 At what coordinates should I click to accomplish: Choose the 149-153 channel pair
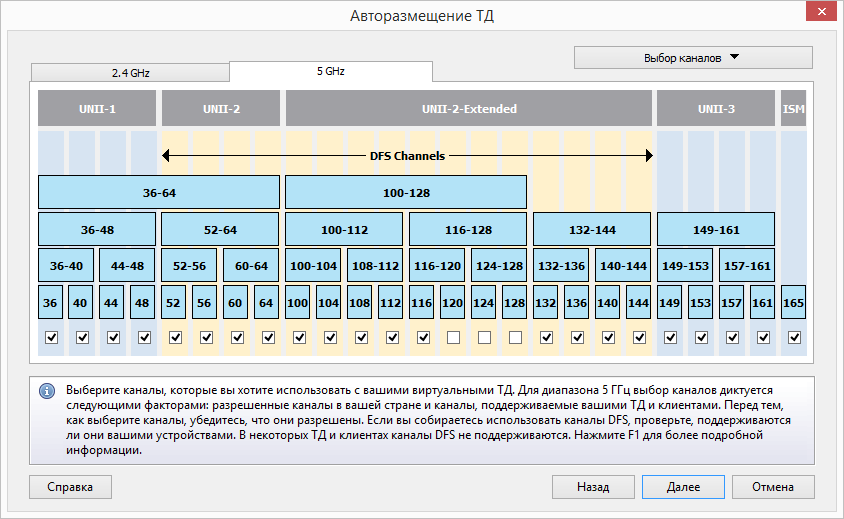click(x=685, y=265)
